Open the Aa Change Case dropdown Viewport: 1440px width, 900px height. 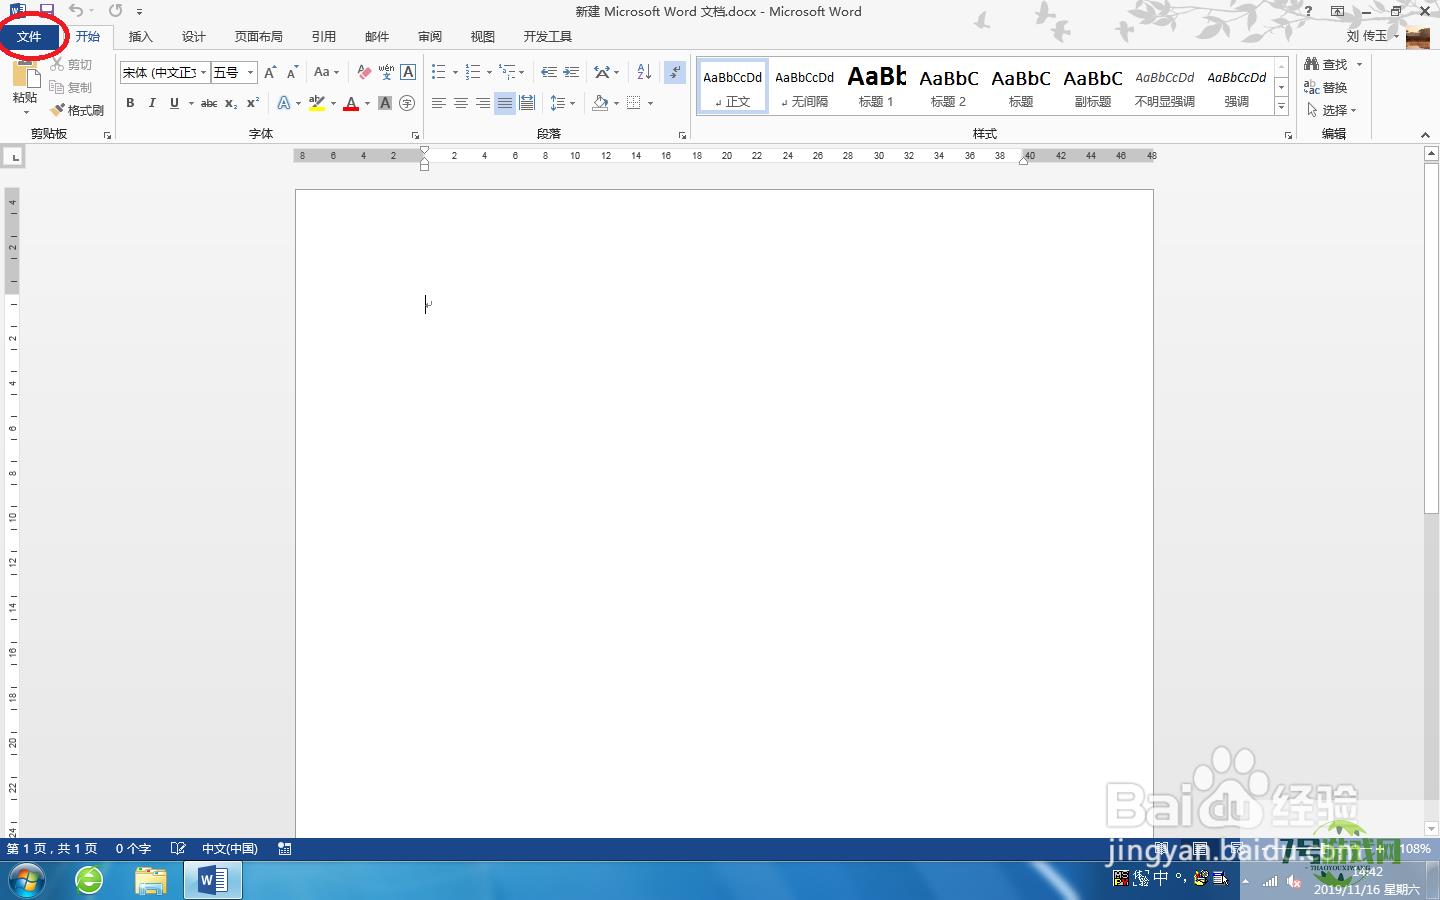326,72
